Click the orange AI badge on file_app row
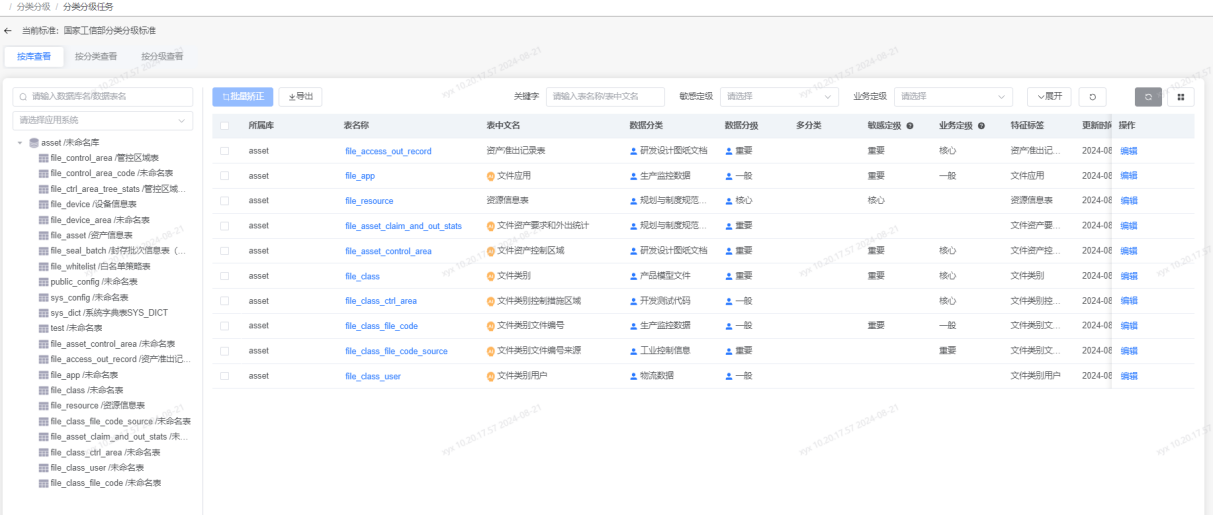The image size is (1213, 515). (x=490, y=176)
